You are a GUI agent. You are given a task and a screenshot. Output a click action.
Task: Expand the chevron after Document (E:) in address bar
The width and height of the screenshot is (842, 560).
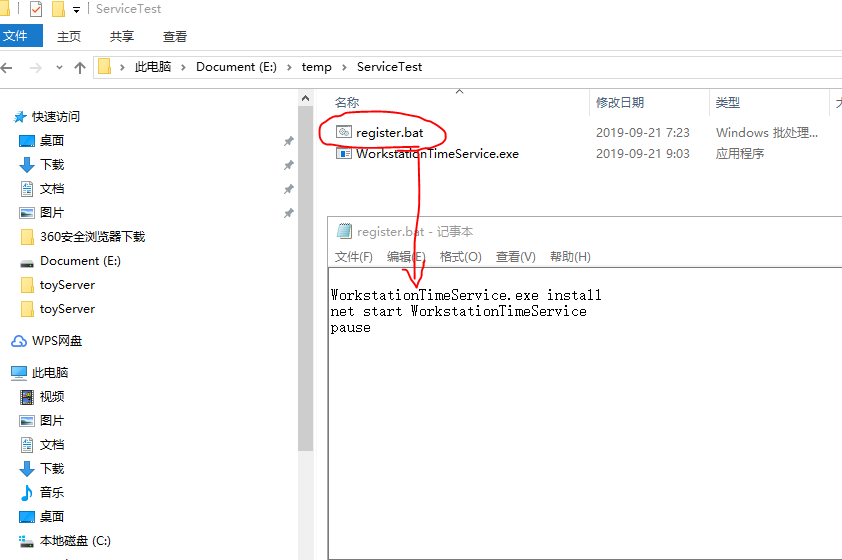[x=289, y=67]
